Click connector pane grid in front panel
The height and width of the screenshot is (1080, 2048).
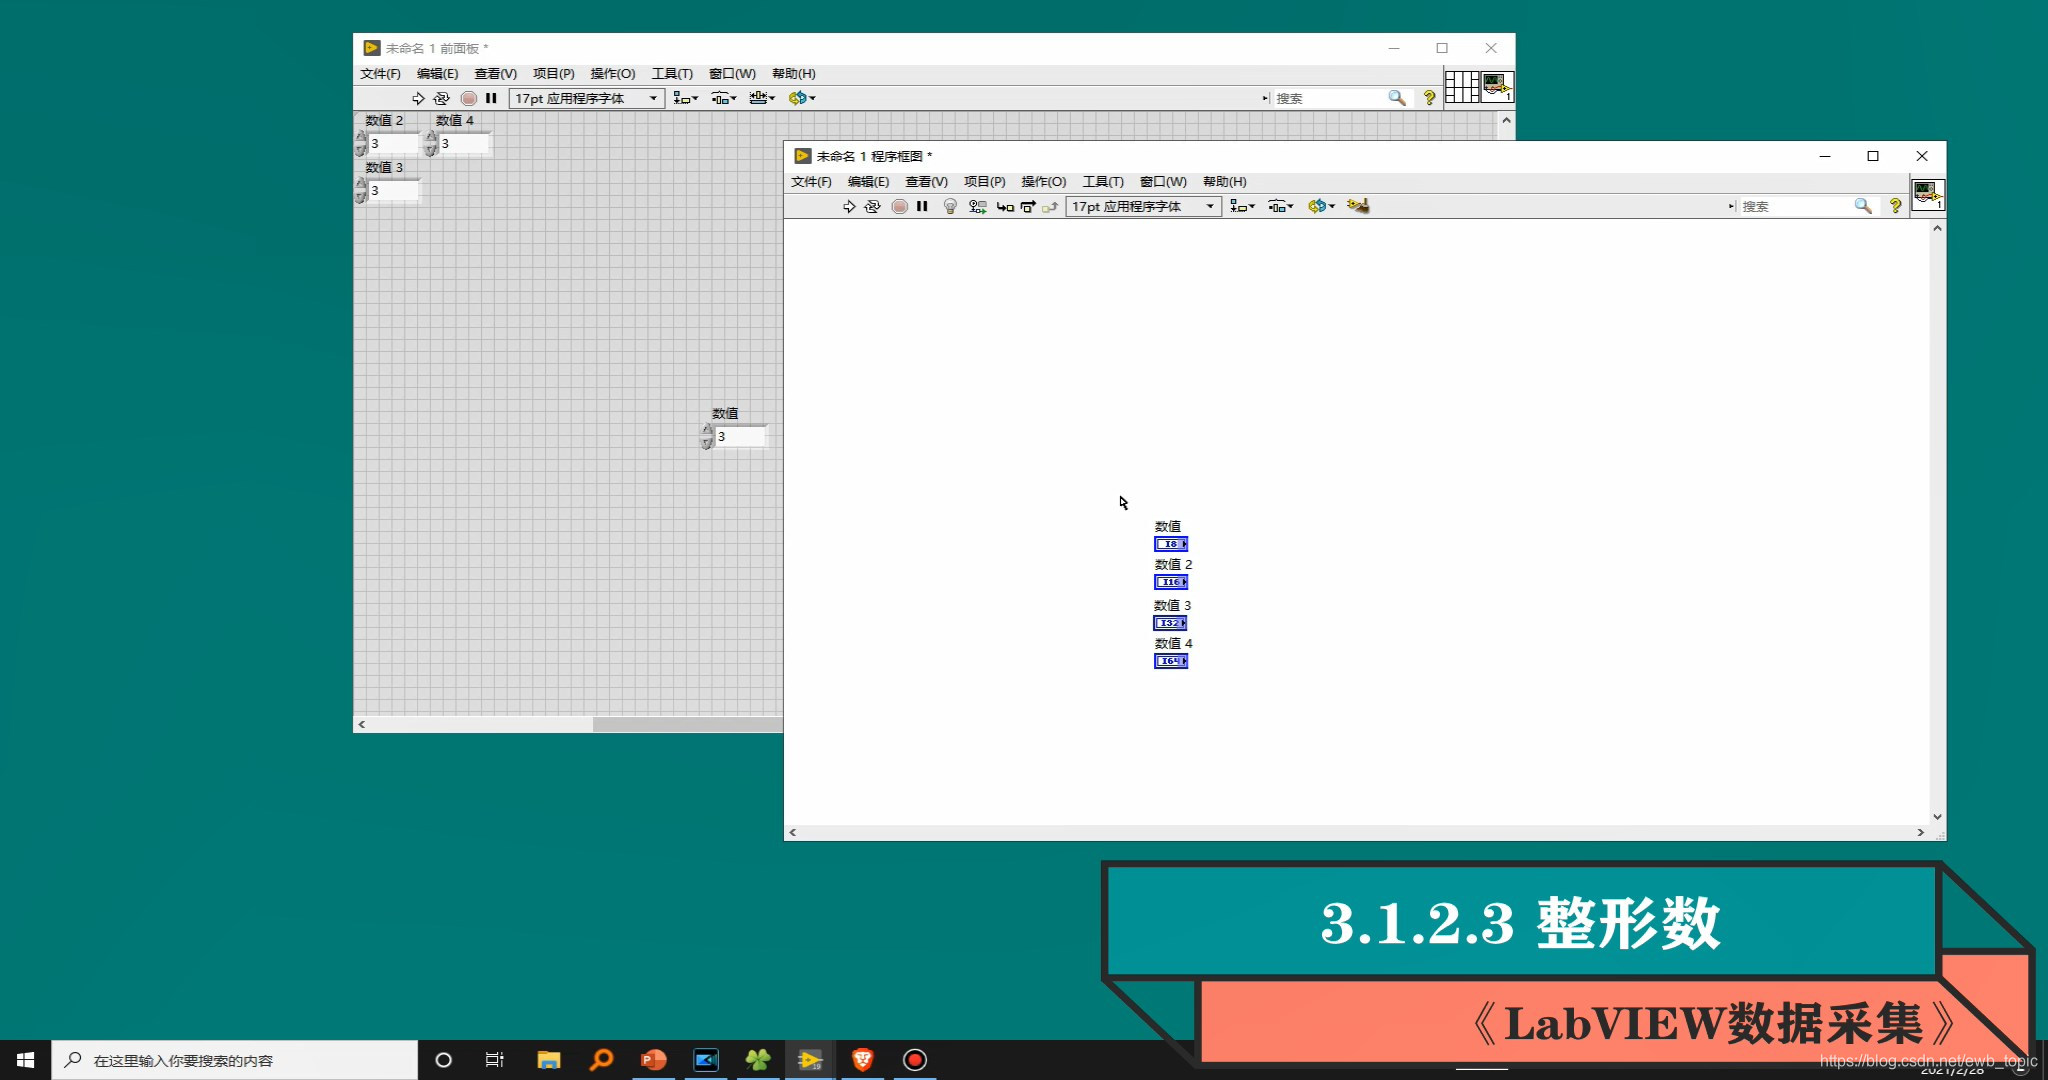(x=1461, y=86)
